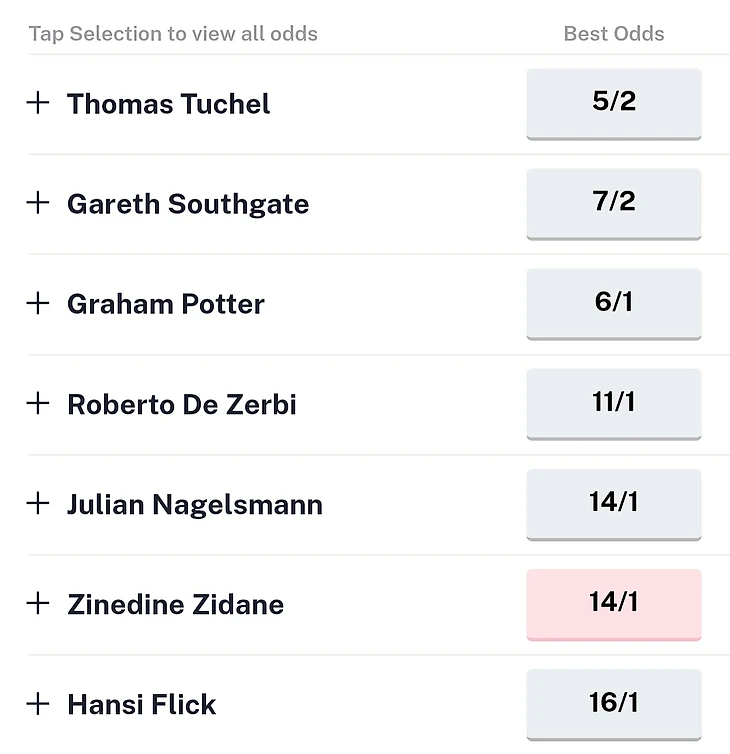Image resolution: width=730 pixels, height=754 pixels.
Task: Select the 5/2 odds for Tuchel
Action: tap(613, 103)
